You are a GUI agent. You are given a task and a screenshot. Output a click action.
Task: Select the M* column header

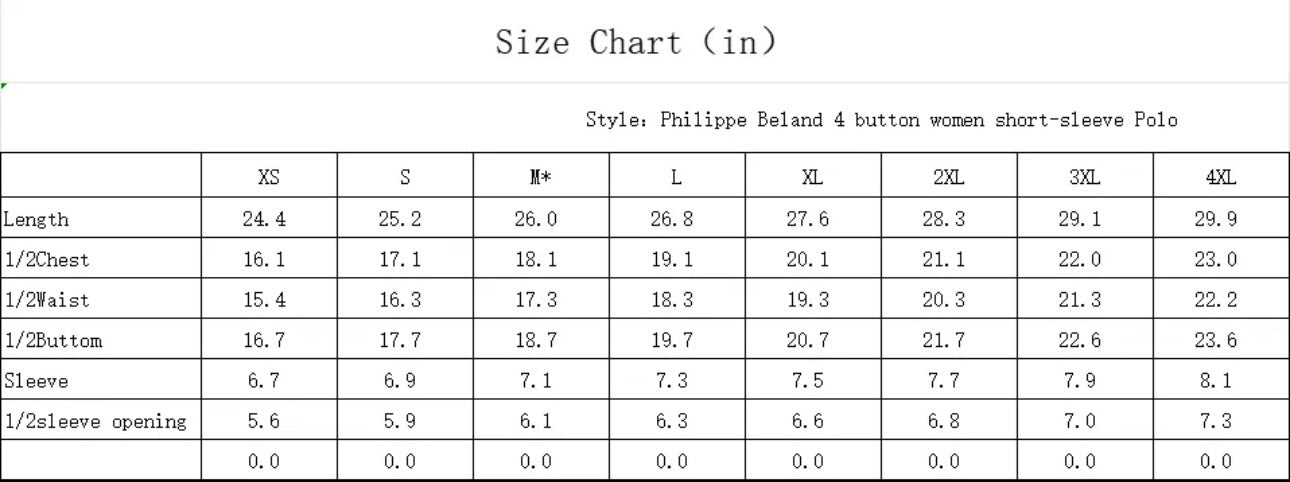point(541,178)
